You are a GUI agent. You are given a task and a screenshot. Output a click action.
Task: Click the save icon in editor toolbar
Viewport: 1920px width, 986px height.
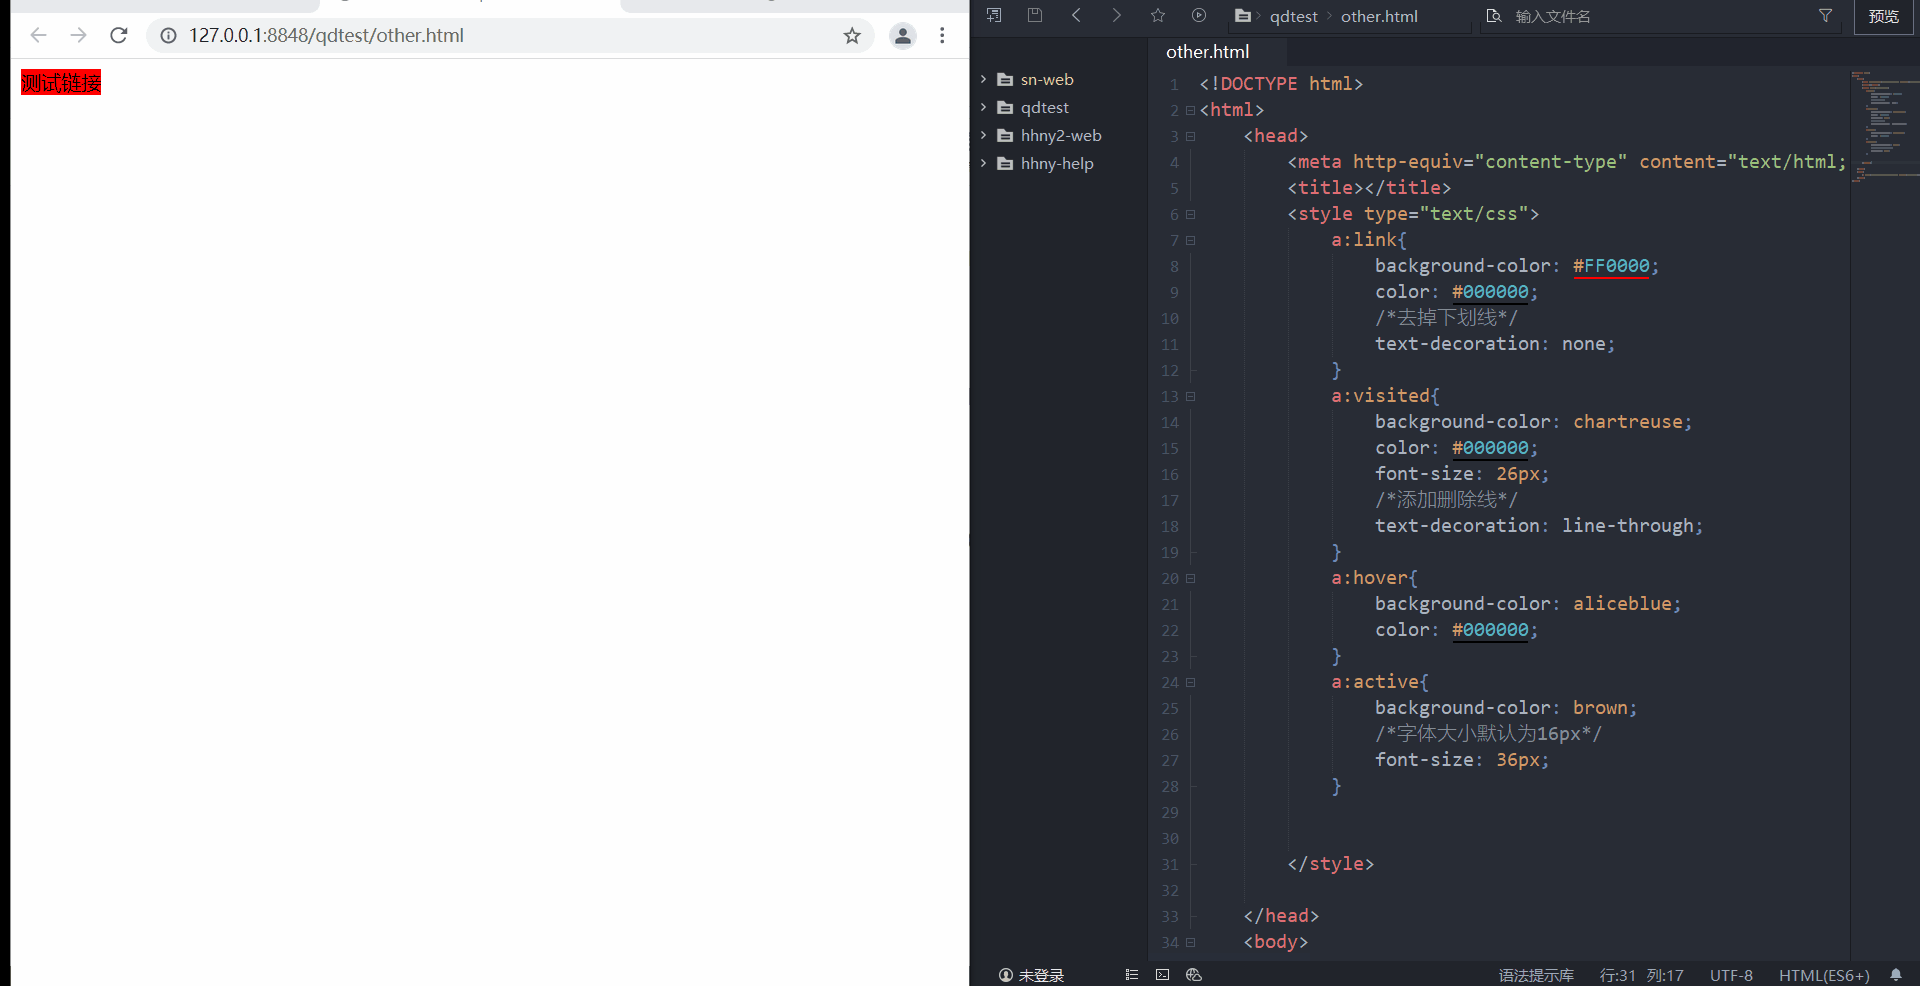[x=1035, y=15]
